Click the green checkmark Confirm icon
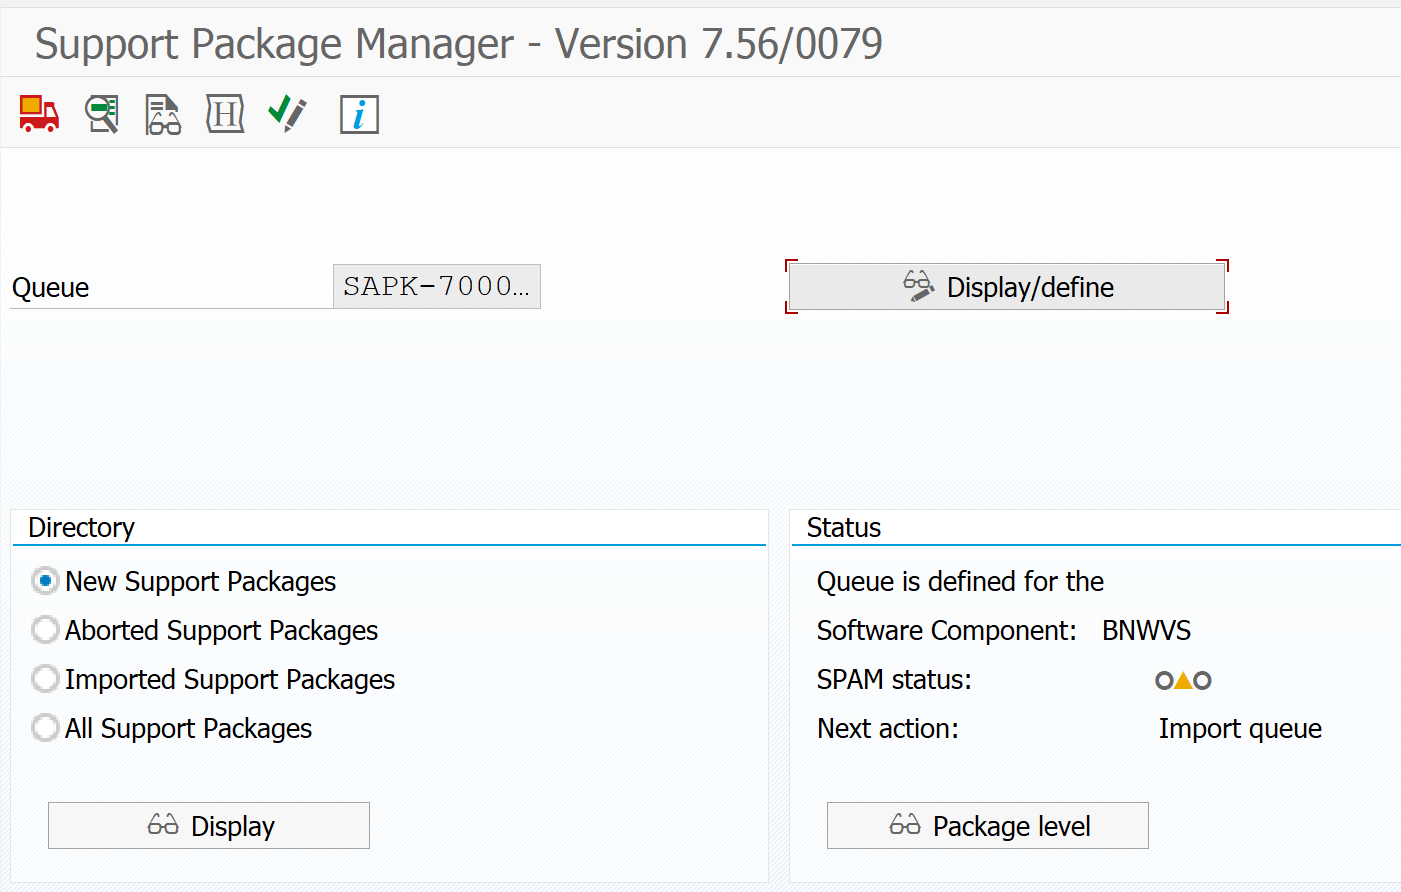1401x892 pixels. [287, 114]
